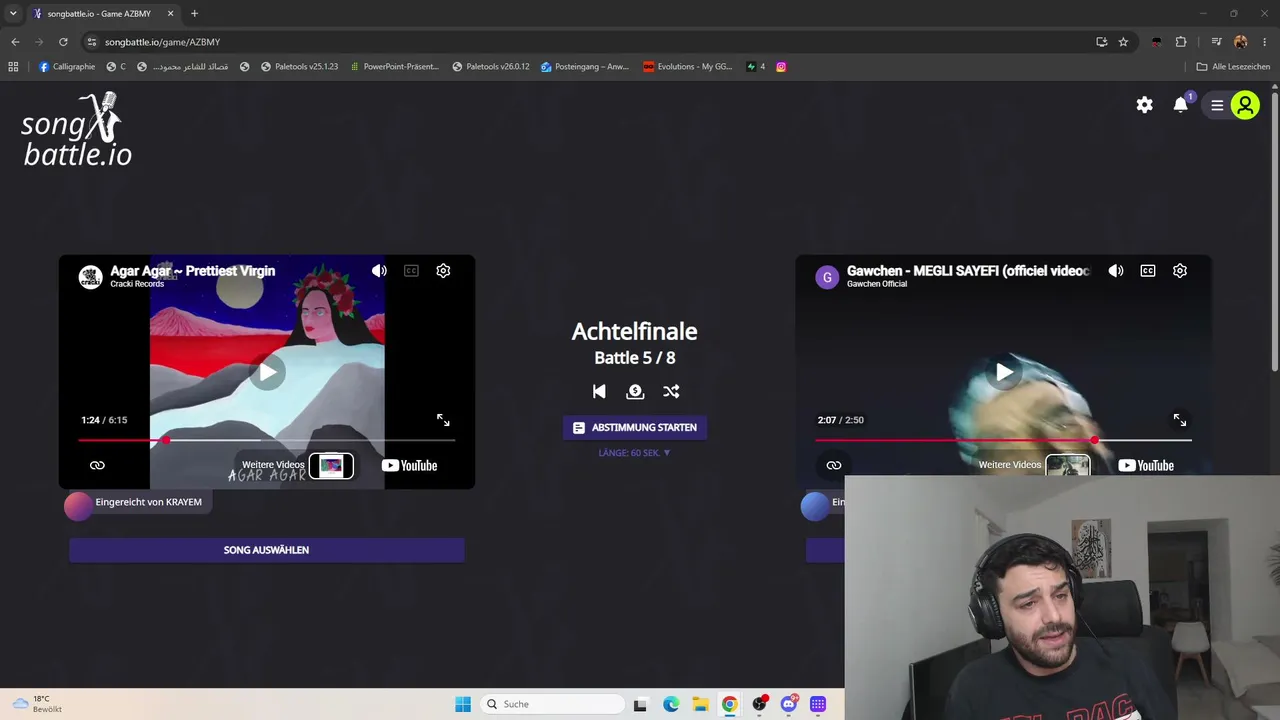Image resolution: width=1280 pixels, height=720 pixels.
Task: Click the taskbar Suche search box
Action: coord(551,704)
